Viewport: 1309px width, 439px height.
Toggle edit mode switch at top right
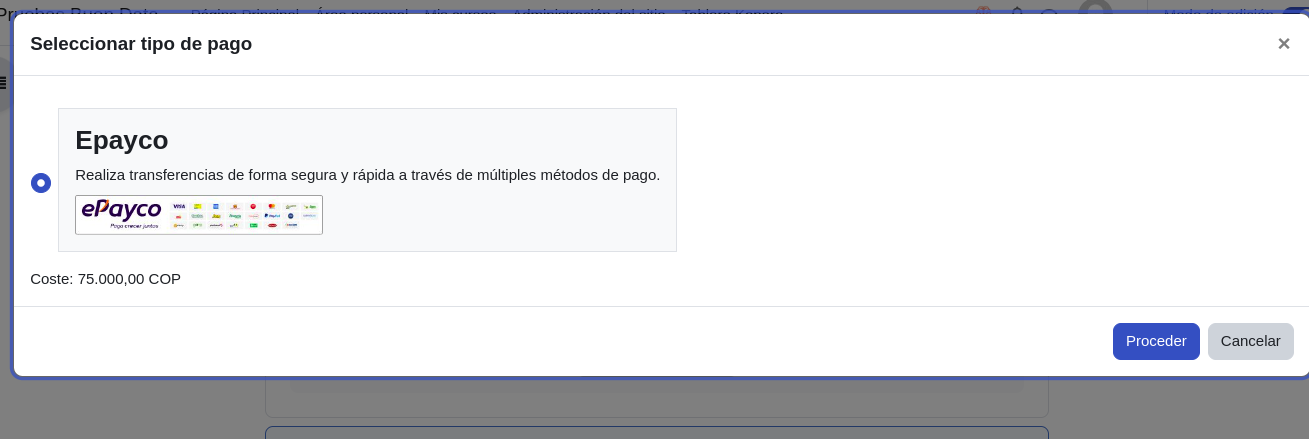(1296, 9)
